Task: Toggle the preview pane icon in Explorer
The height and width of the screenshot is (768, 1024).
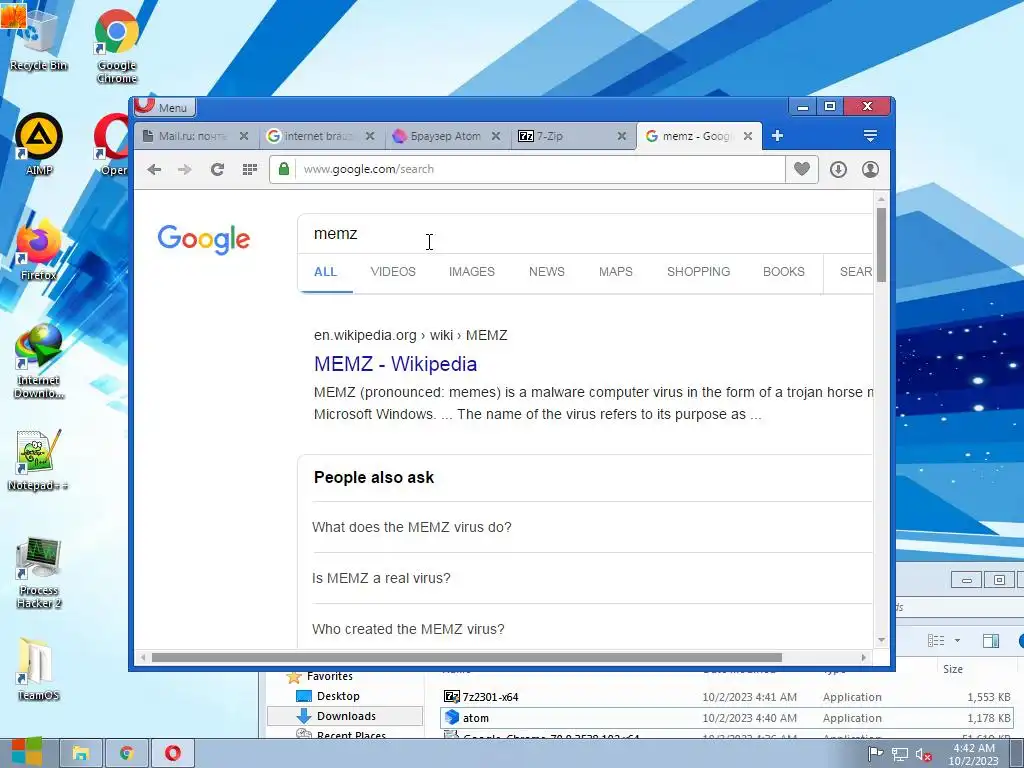Action: pos(991,641)
